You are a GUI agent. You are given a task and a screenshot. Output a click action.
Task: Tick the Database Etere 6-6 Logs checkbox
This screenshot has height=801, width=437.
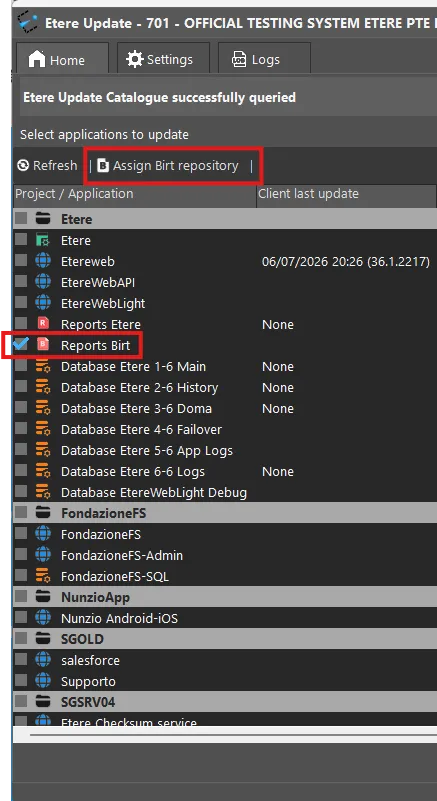click(x=21, y=470)
